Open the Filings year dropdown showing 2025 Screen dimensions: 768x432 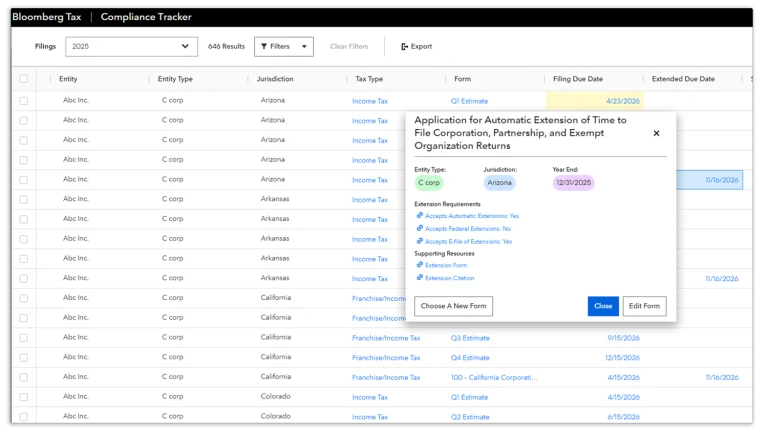[x=131, y=47]
